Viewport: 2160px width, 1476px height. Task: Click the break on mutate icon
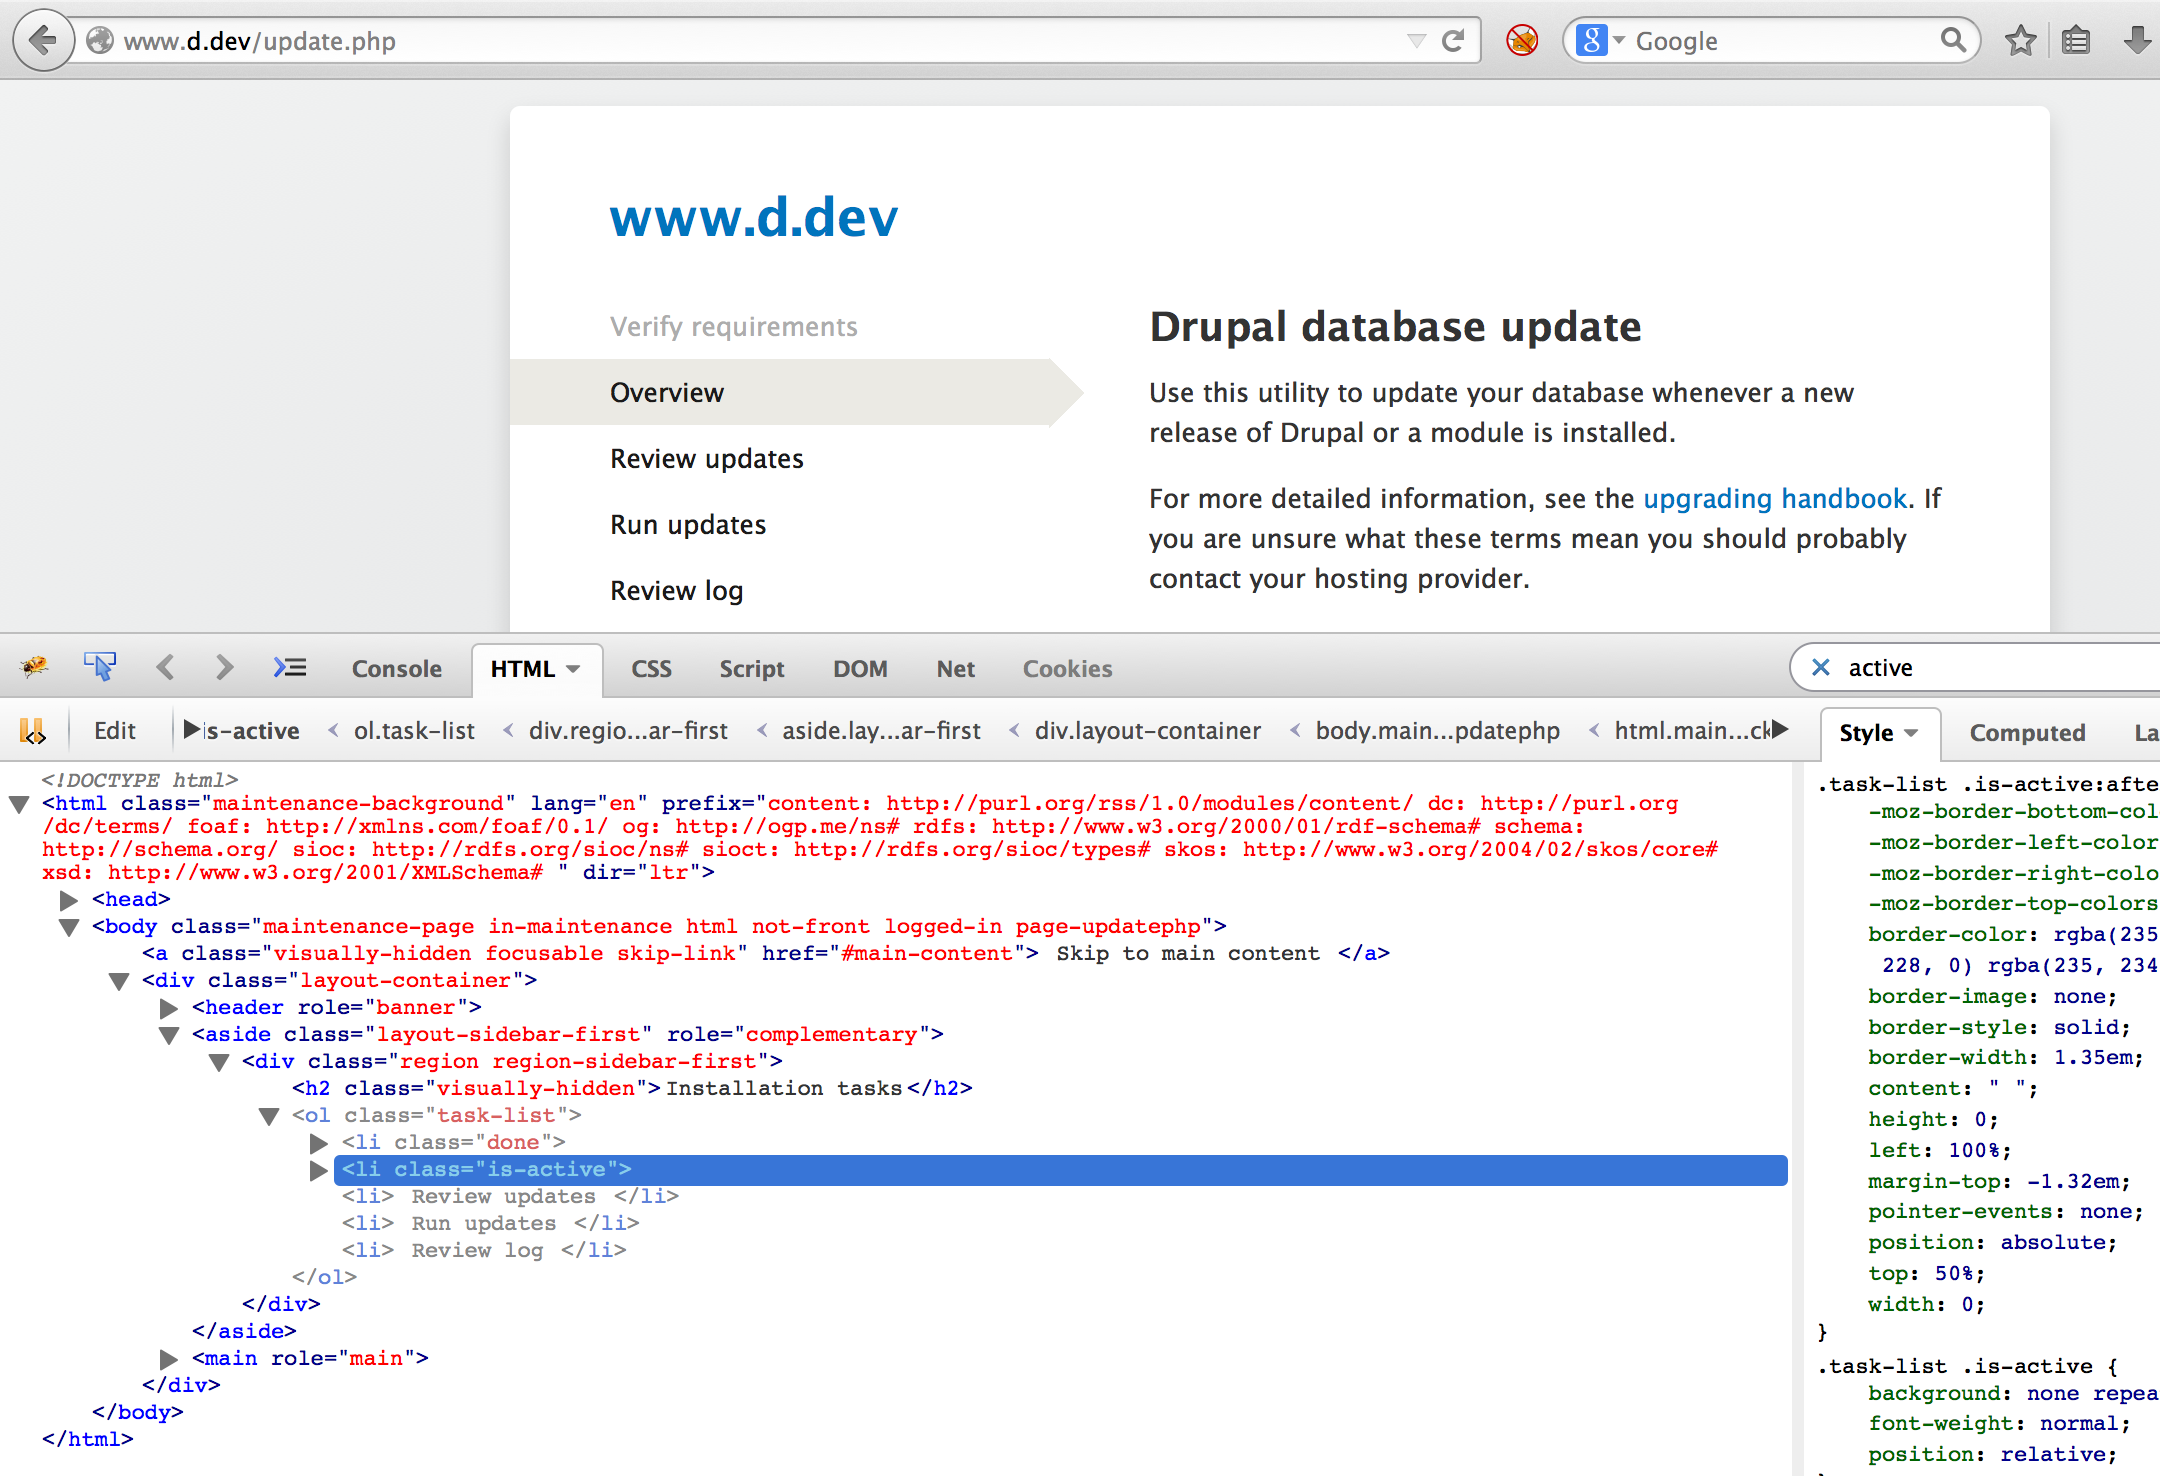pos(33,731)
